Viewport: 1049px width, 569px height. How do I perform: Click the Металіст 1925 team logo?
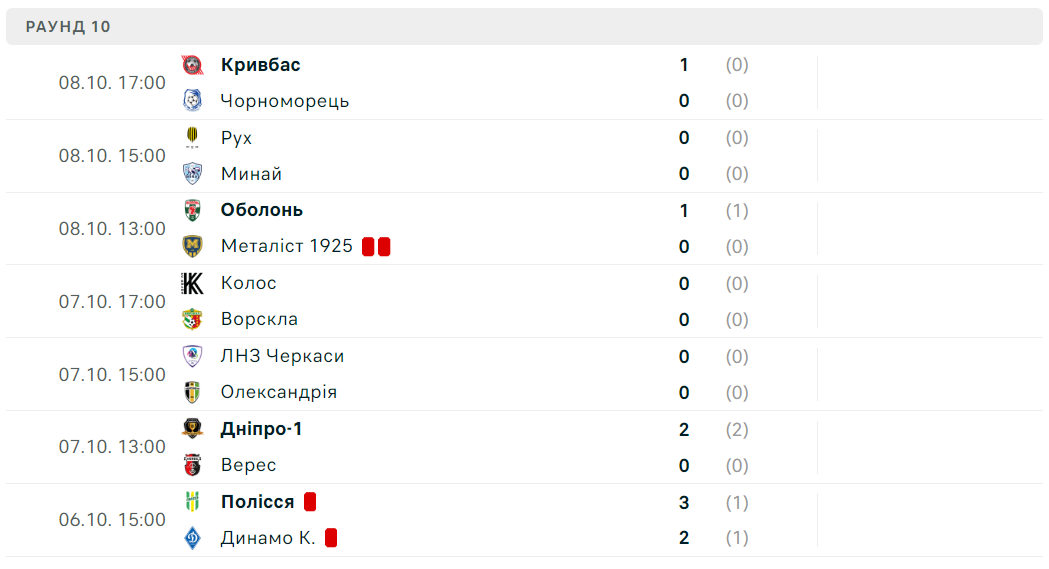(192, 246)
